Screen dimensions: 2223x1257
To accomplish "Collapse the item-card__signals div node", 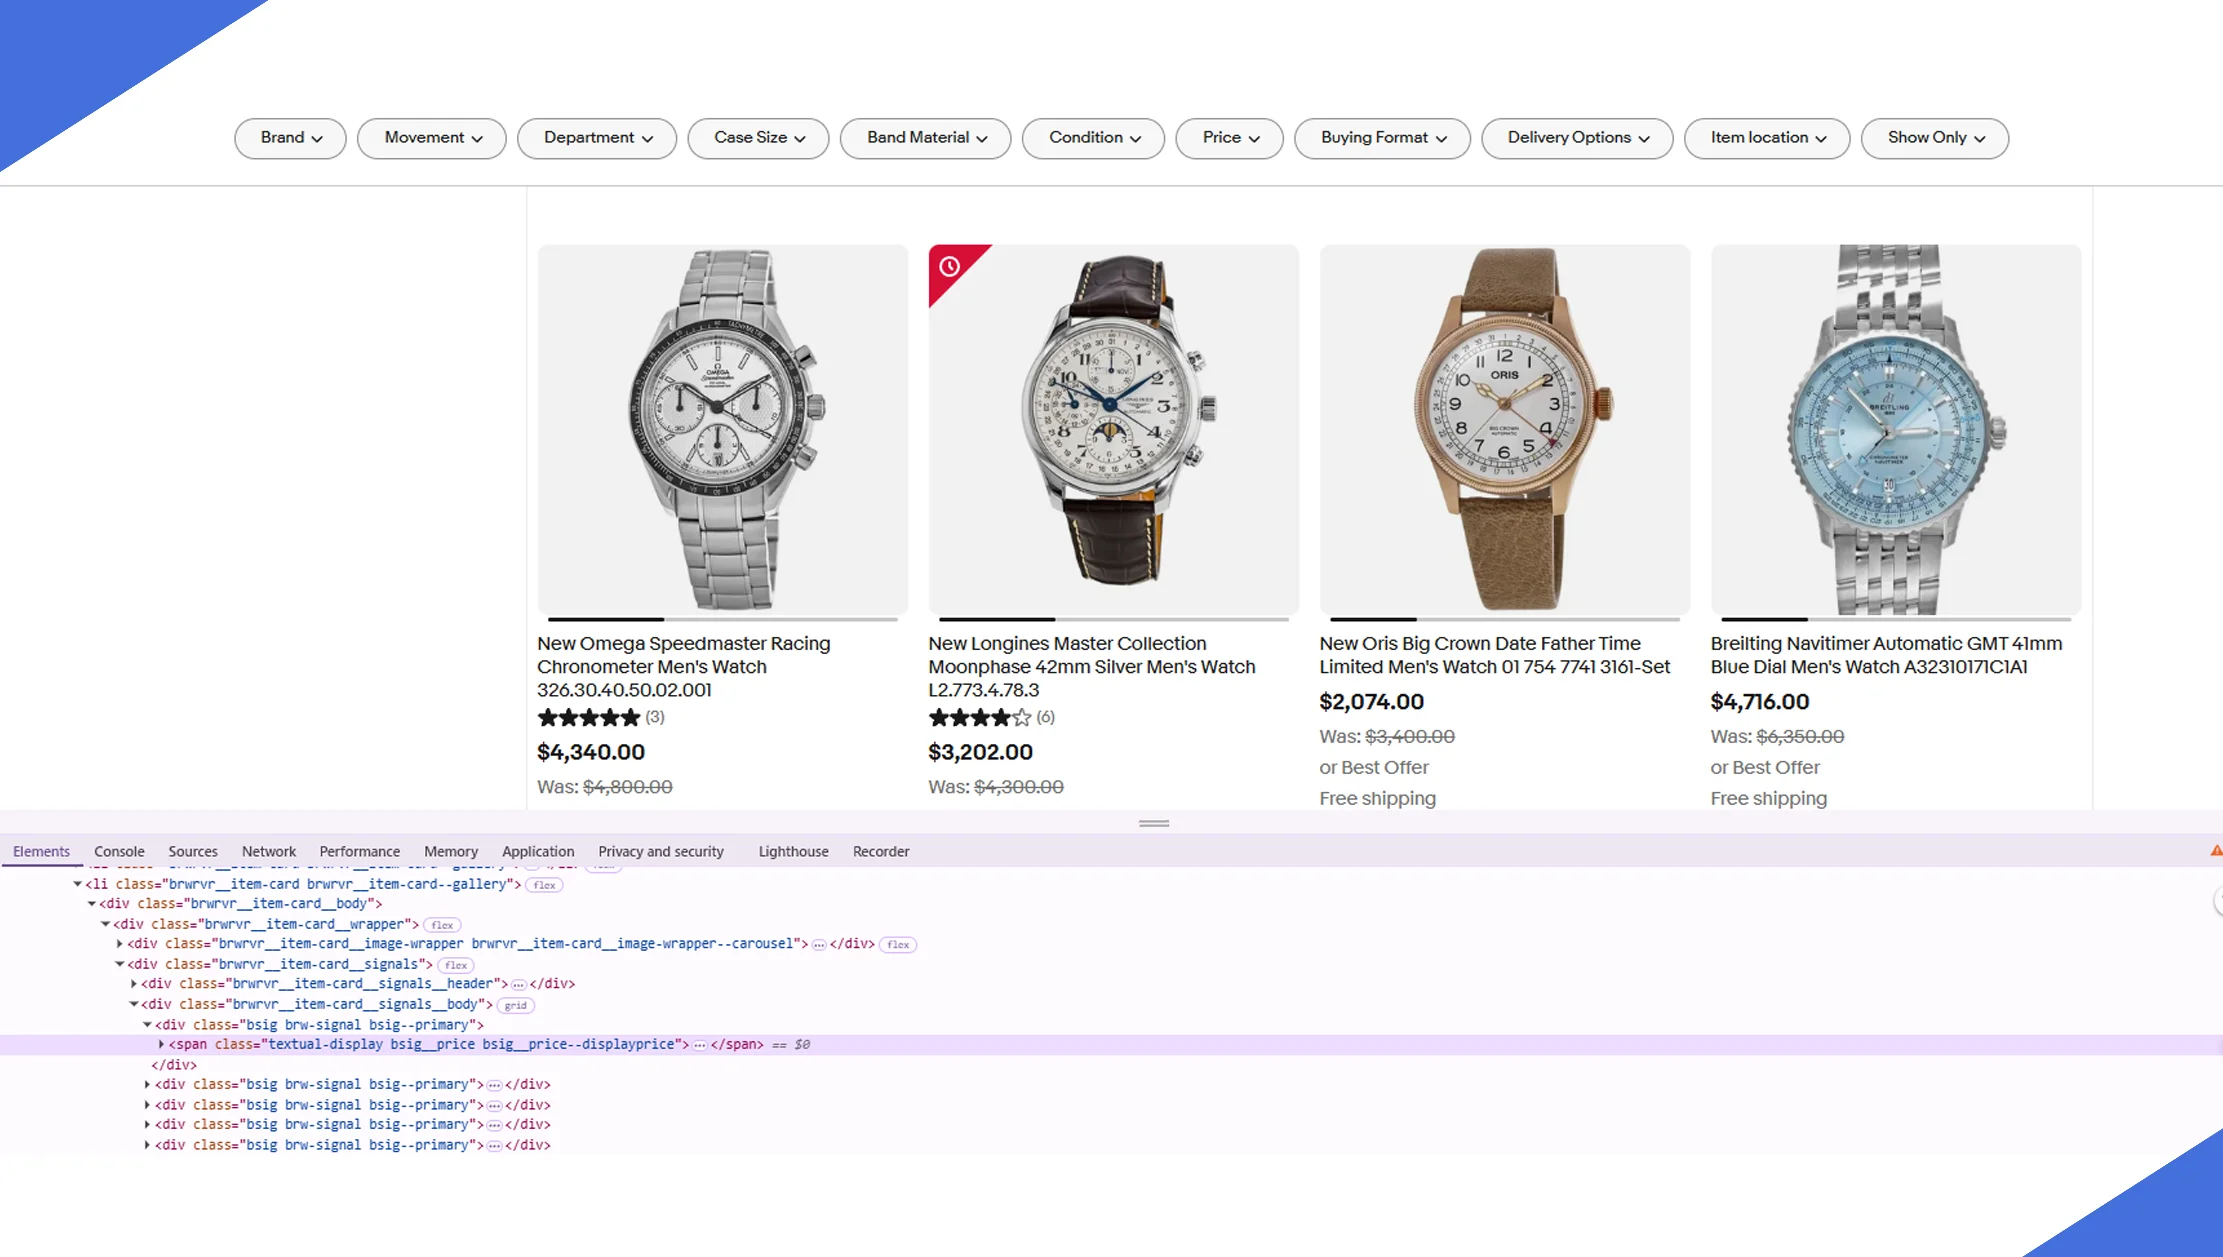I will (119, 965).
